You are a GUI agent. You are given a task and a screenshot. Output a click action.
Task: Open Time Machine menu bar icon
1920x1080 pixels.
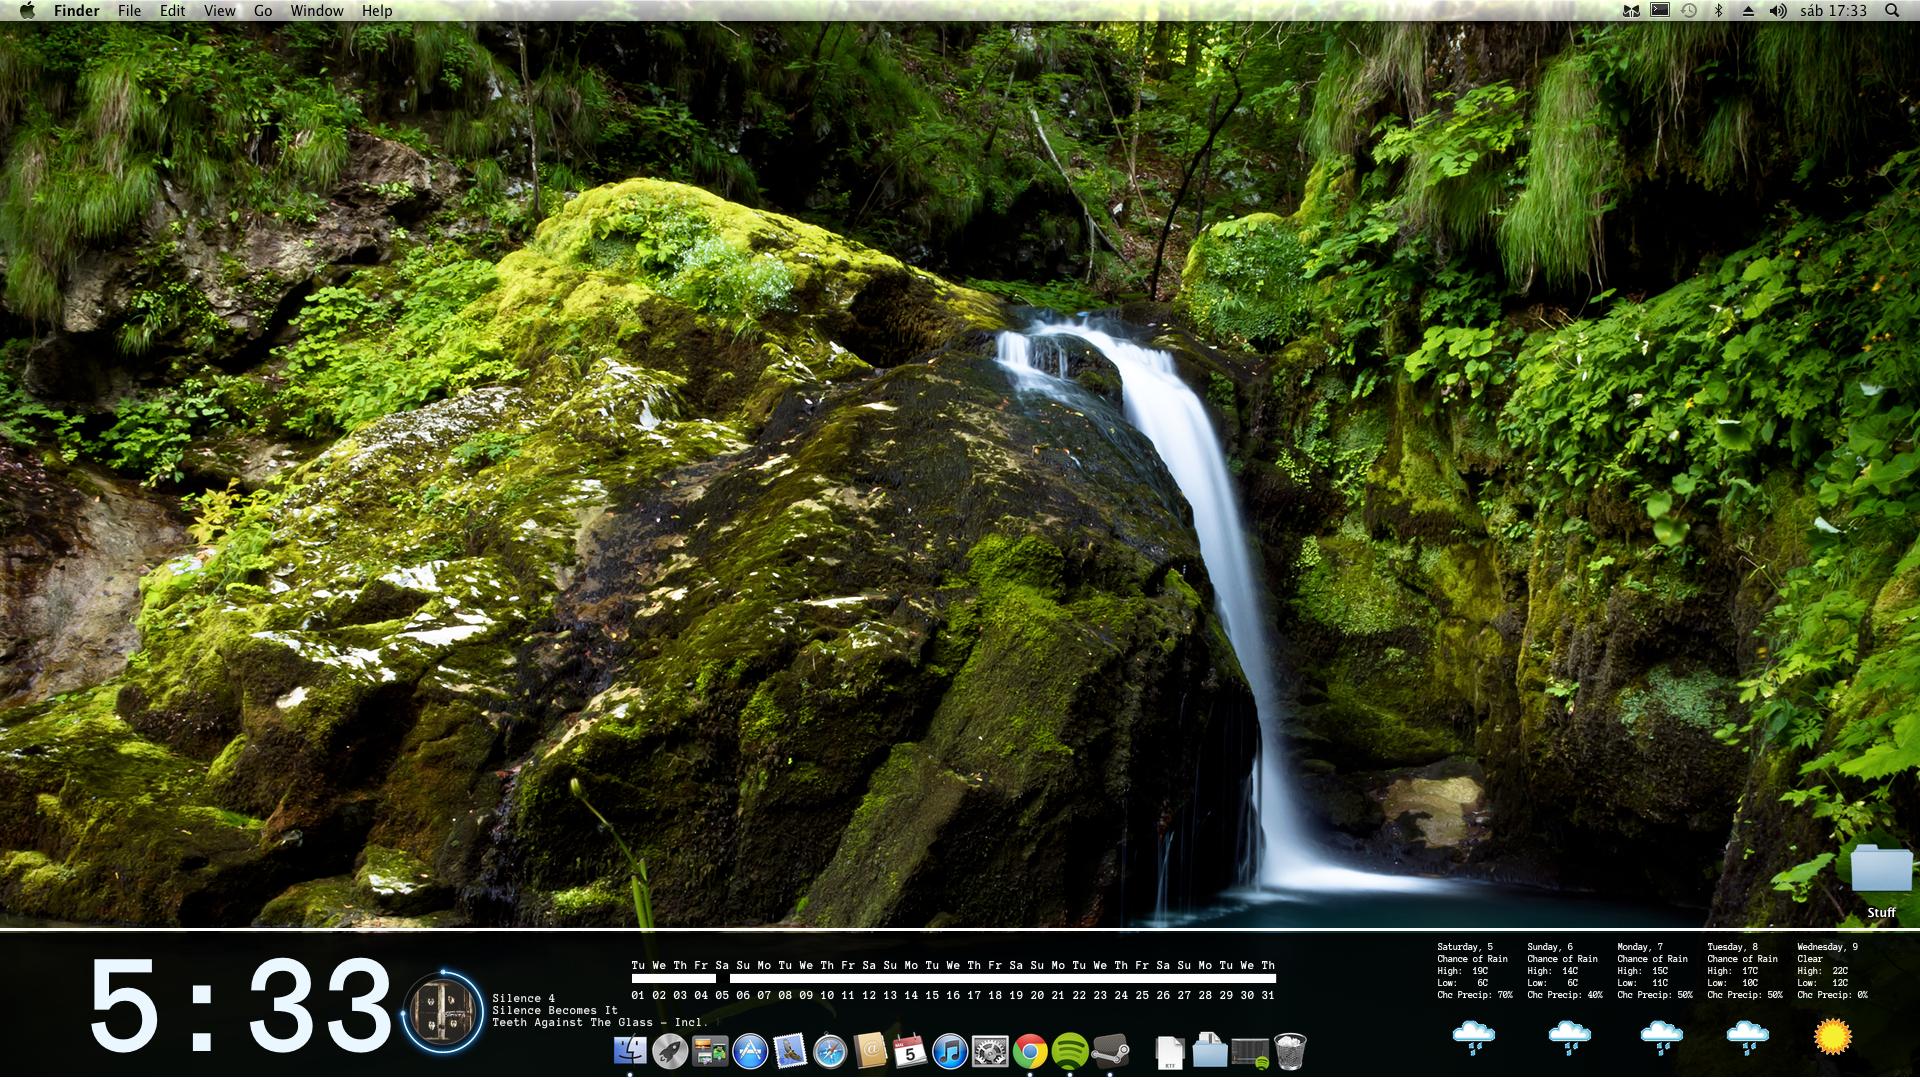tap(1689, 11)
